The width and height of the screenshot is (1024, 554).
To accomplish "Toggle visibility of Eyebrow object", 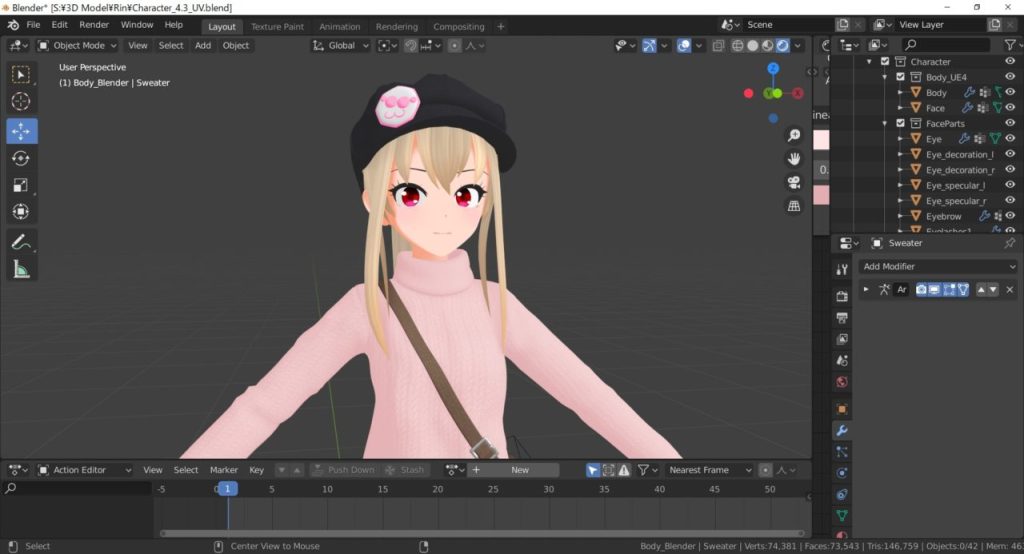I will point(1009,216).
